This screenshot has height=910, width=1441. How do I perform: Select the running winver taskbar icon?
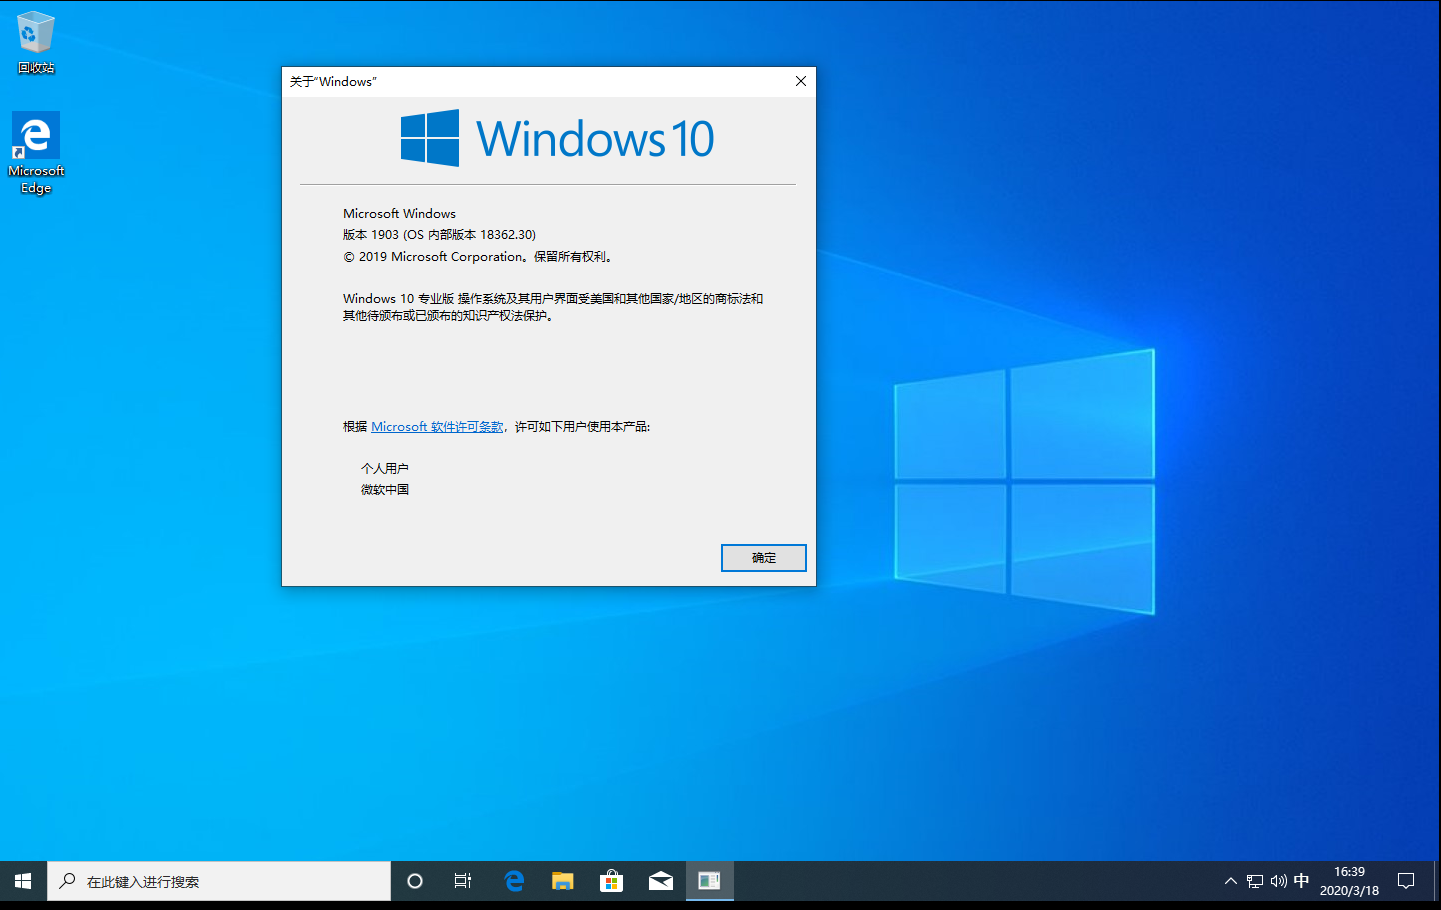pyautogui.click(x=709, y=881)
